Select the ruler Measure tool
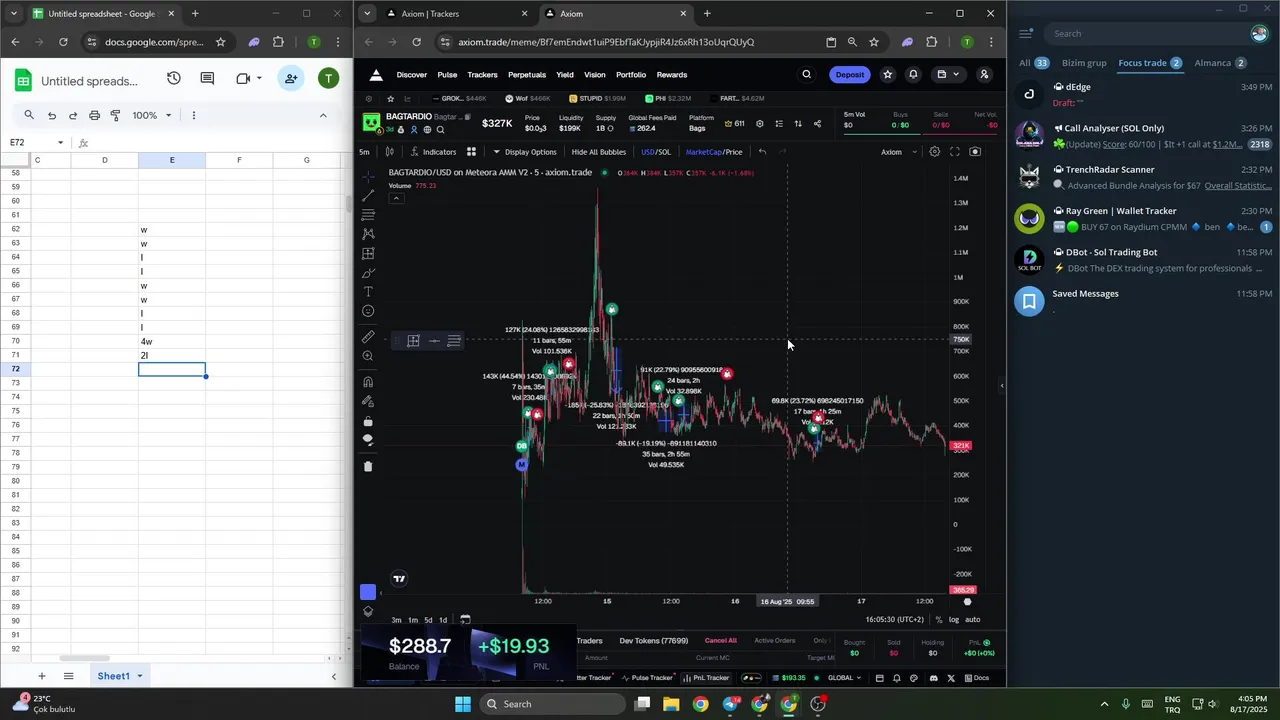This screenshot has height=720, width=1280. coord(368,337)
